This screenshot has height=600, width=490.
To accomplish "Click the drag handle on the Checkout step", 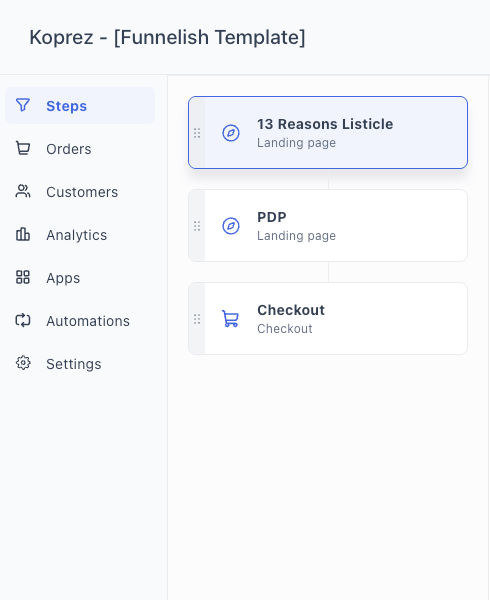I will (x=197, y=319).
